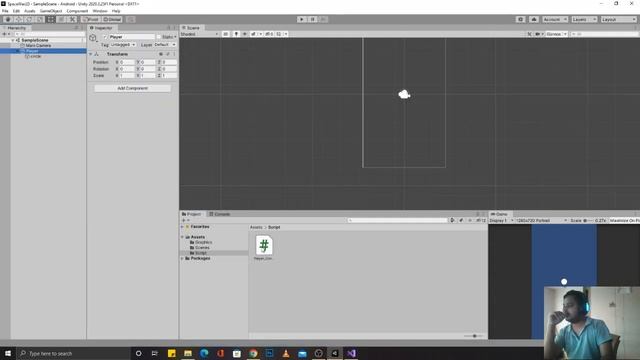Viewport: 640px width, 360px height.
Task: Open the Layout dropdown
Action: 618,19
